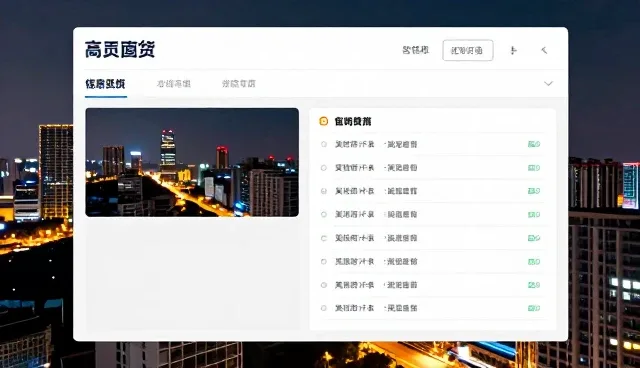Image resolution: width=640 pixels, height=368 pixels.
Task: Switch to the third gray tab
Action: click(239, 84)
